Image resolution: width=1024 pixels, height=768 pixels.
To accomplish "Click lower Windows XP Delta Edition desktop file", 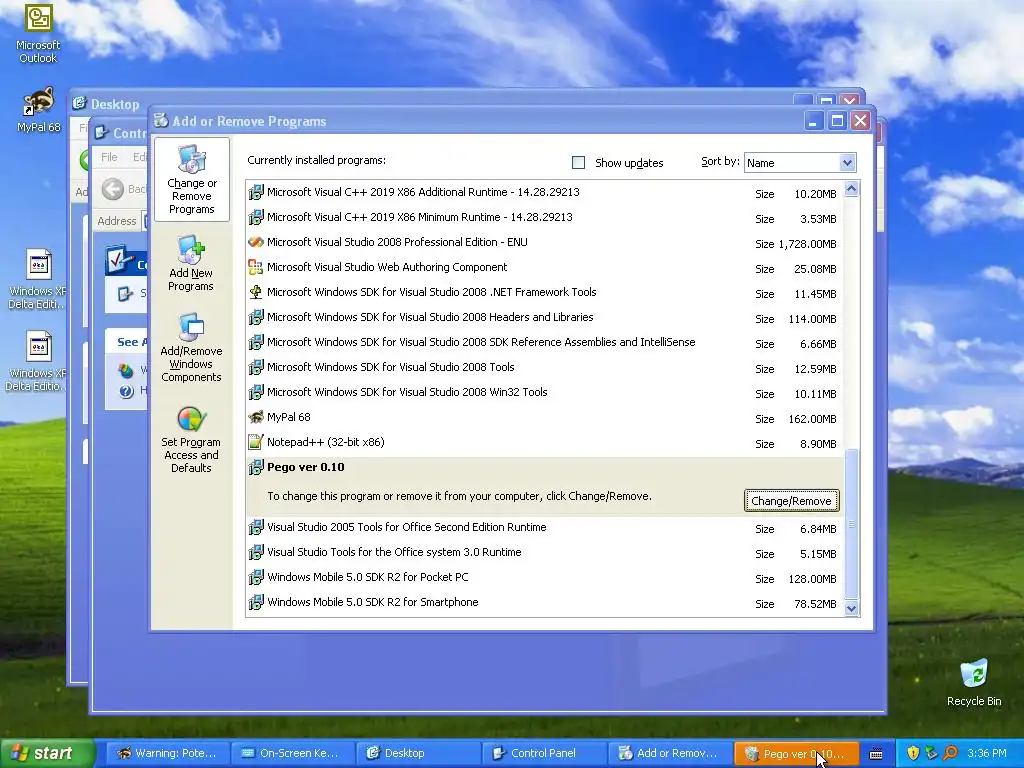I will click(38, 361).
